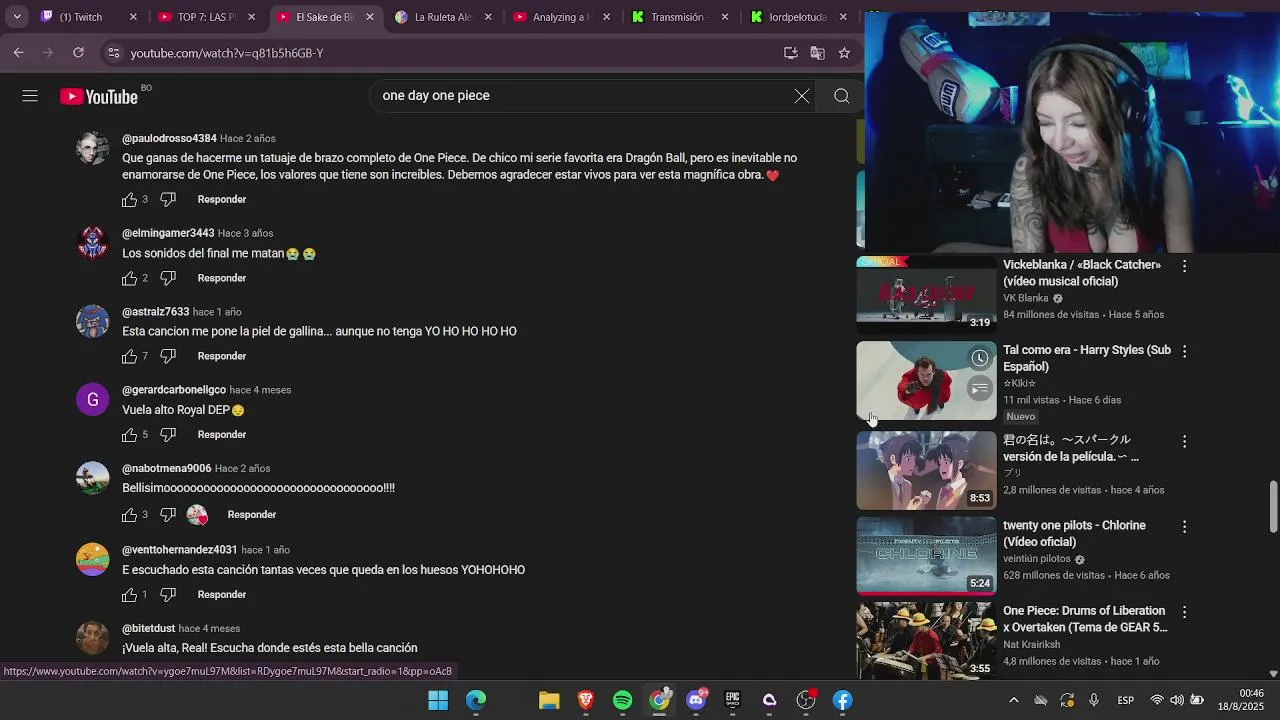Reload the page with the refresh icon
The height and width of the screenshot is (720, 1280).
[x=78, y=53]
